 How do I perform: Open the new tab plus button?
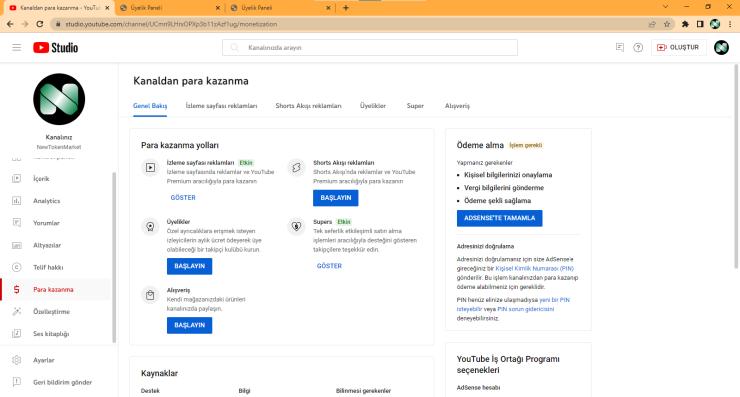[345, 8]
